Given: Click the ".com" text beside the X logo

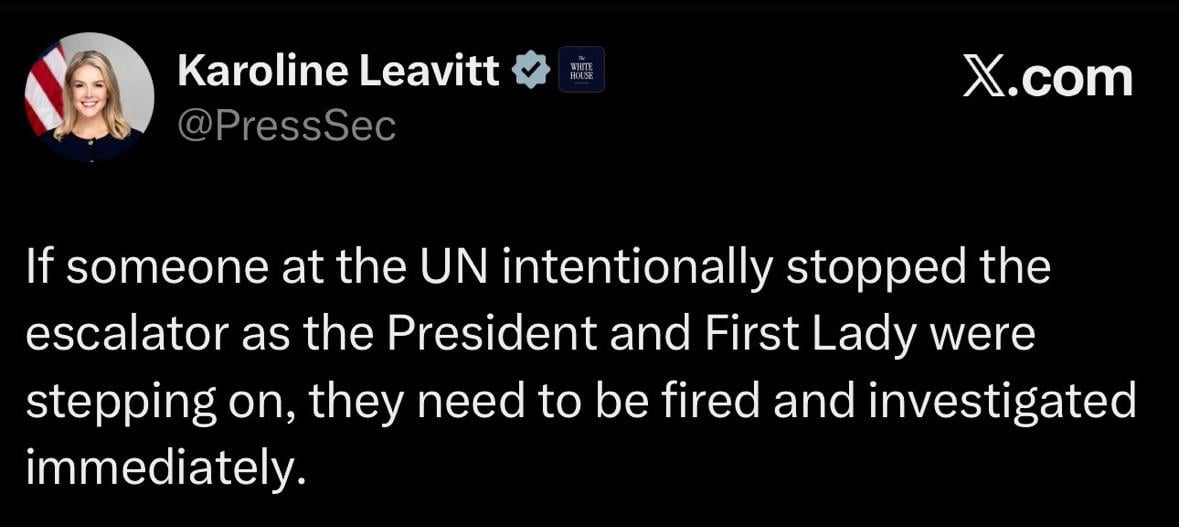Looking at the screenshot, I should tap(1072, 78).
